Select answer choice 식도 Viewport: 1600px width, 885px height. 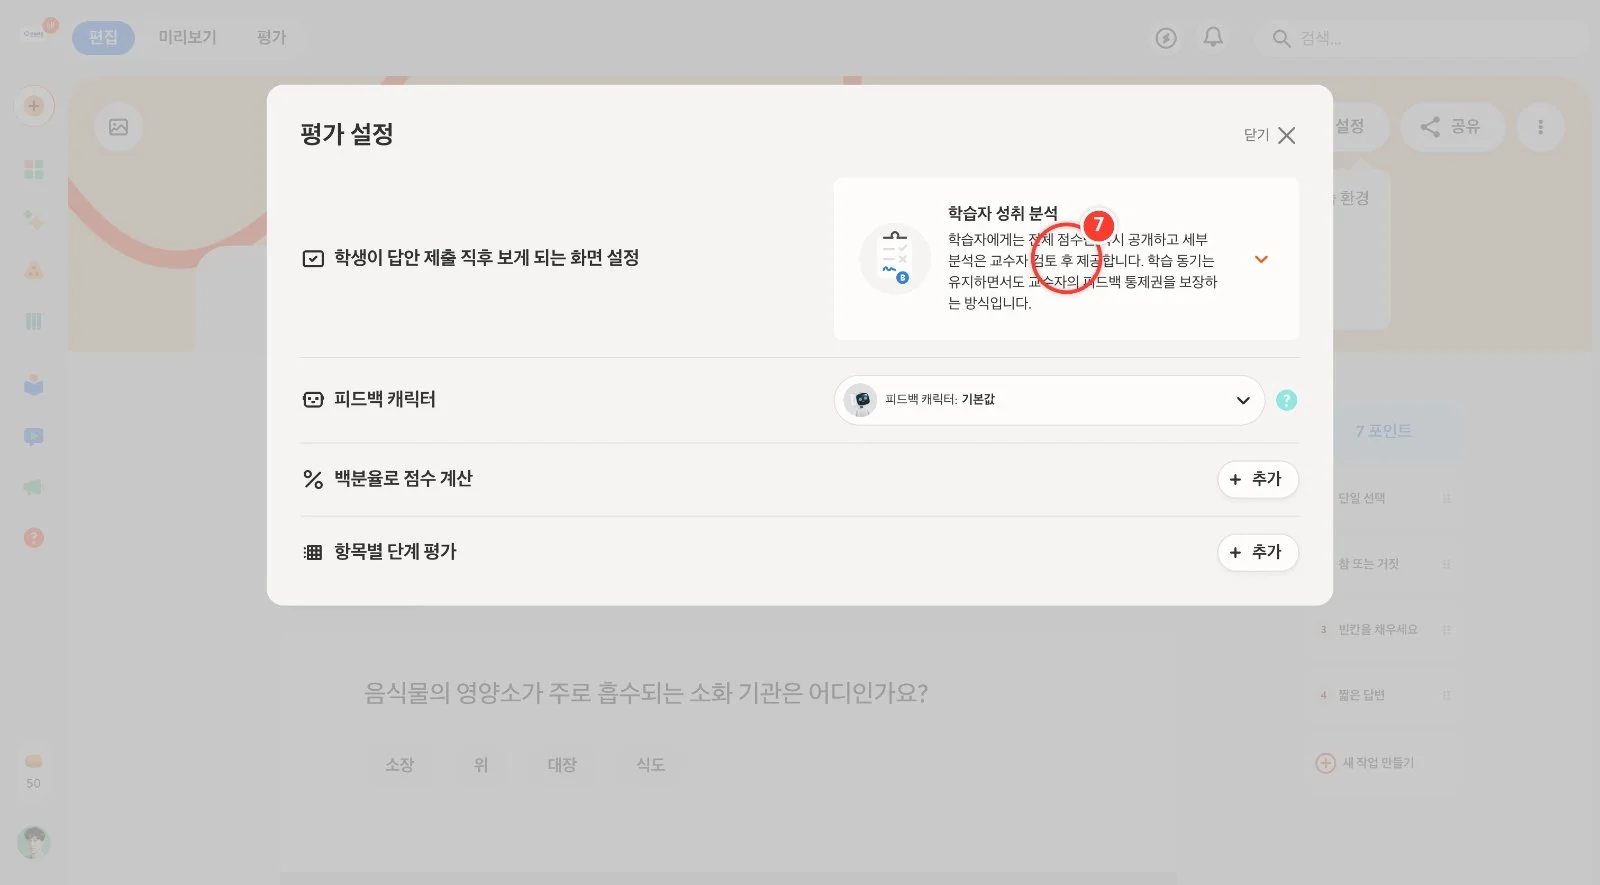[651, 765]
